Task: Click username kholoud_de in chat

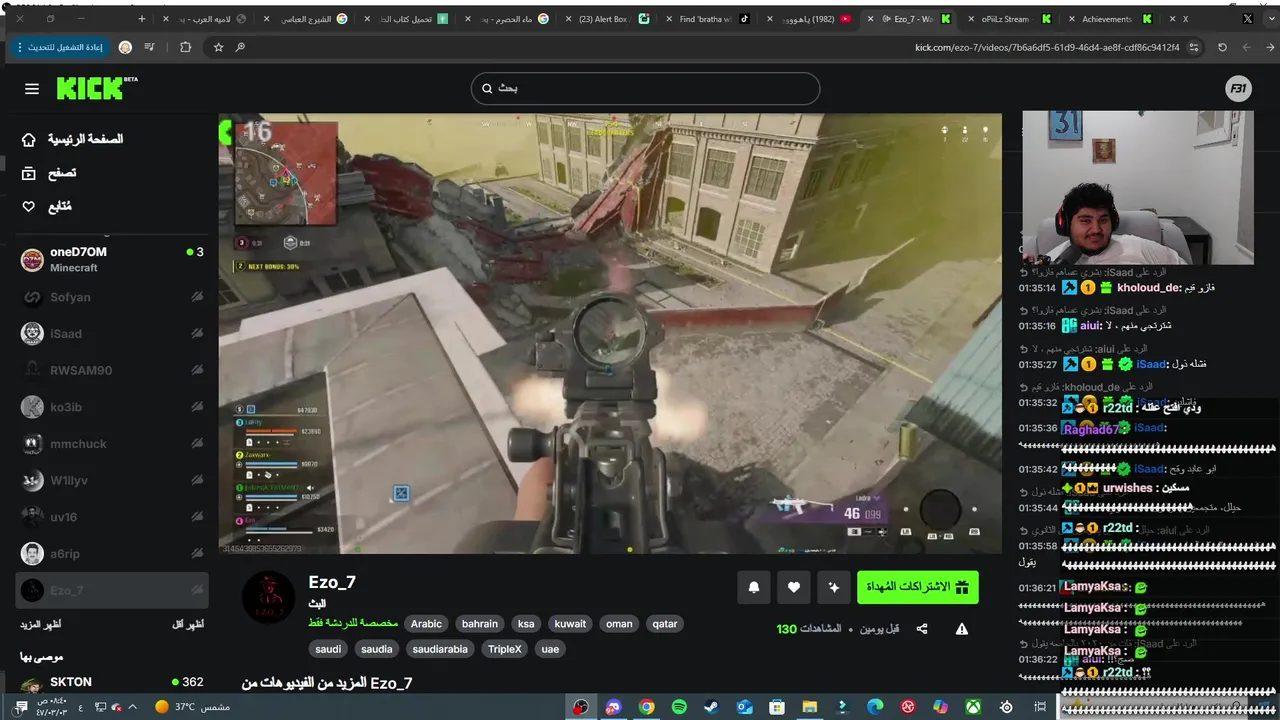Action: tap(1148, 288)
